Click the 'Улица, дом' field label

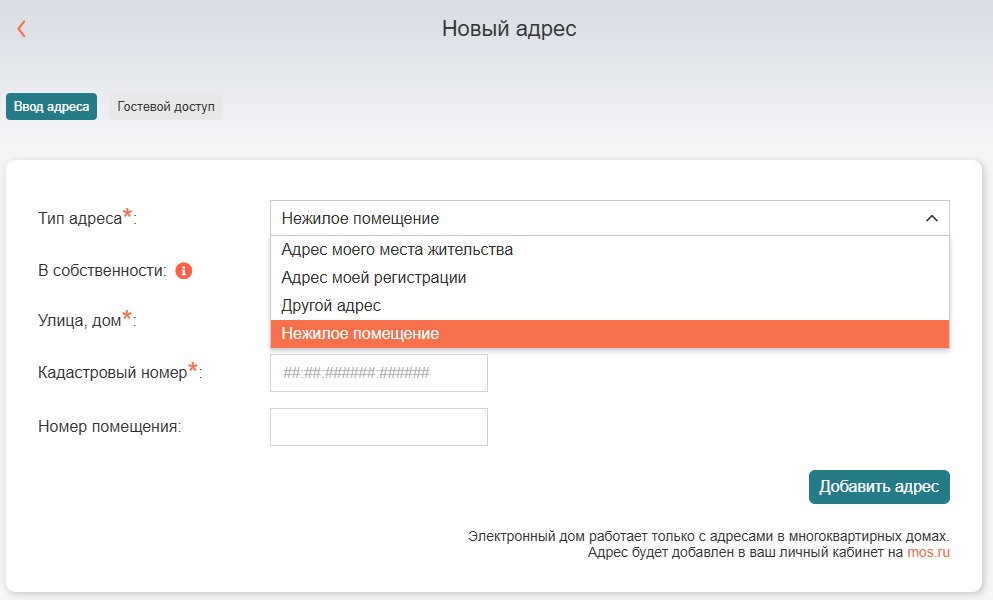click(79, 320)
